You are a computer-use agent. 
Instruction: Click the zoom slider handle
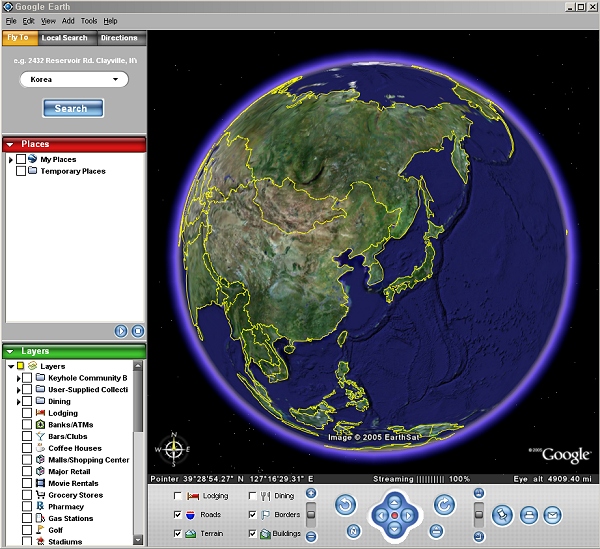tap(311, 514)
